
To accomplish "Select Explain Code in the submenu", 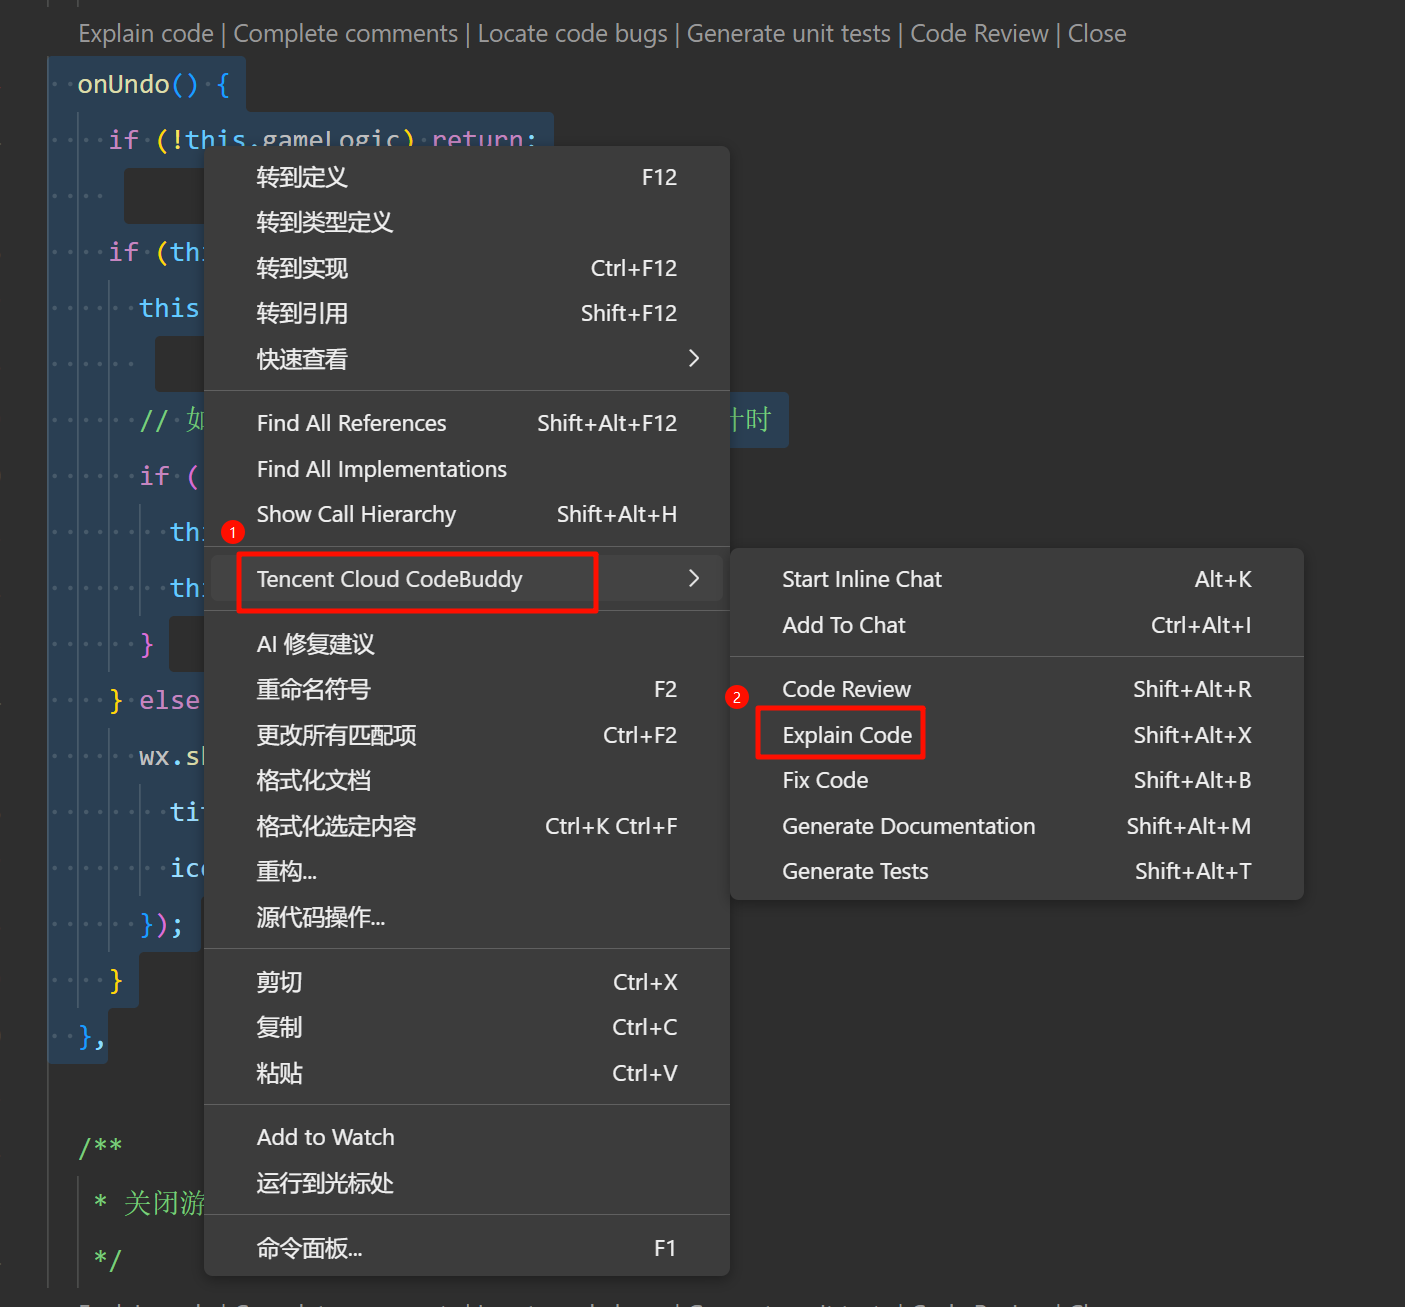I will pos(846,735).
